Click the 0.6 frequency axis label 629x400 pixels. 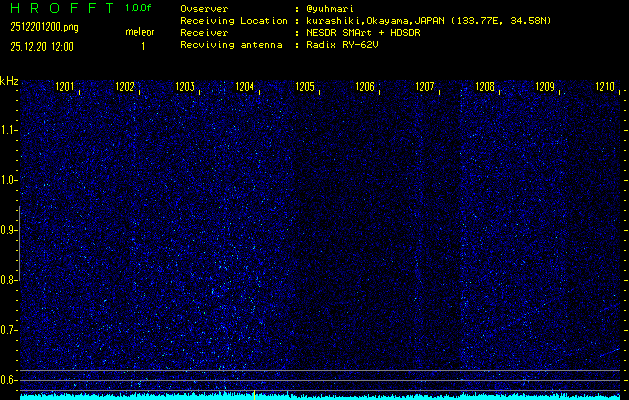click(7, 380)
